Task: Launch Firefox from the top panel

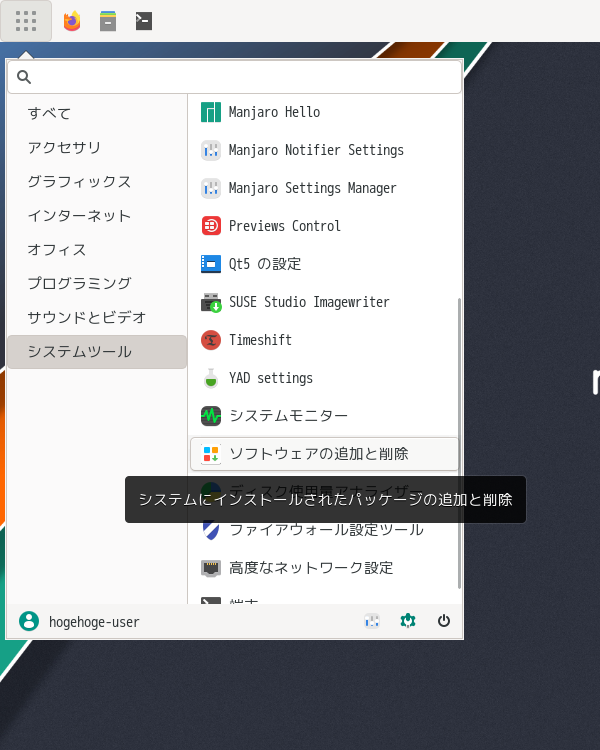Action: click(x=72, y=21)
